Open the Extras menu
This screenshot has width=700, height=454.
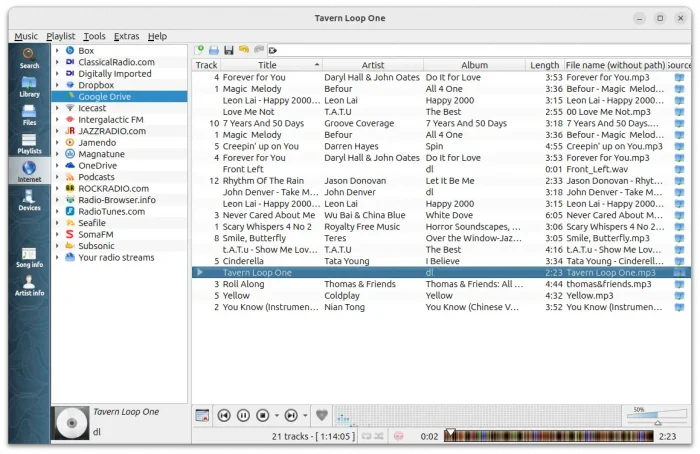pyautogui.click(x=126, y=36)
